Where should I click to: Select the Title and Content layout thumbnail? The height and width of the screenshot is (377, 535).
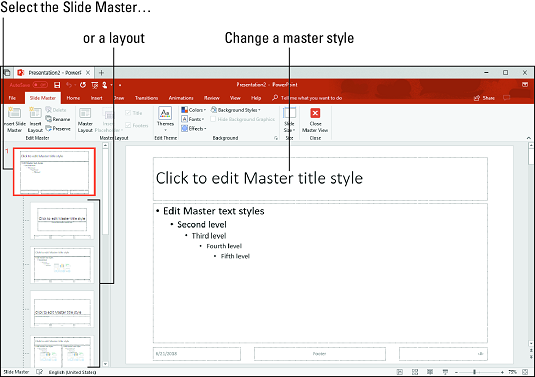pyautogui.click(x=62, y=265)
